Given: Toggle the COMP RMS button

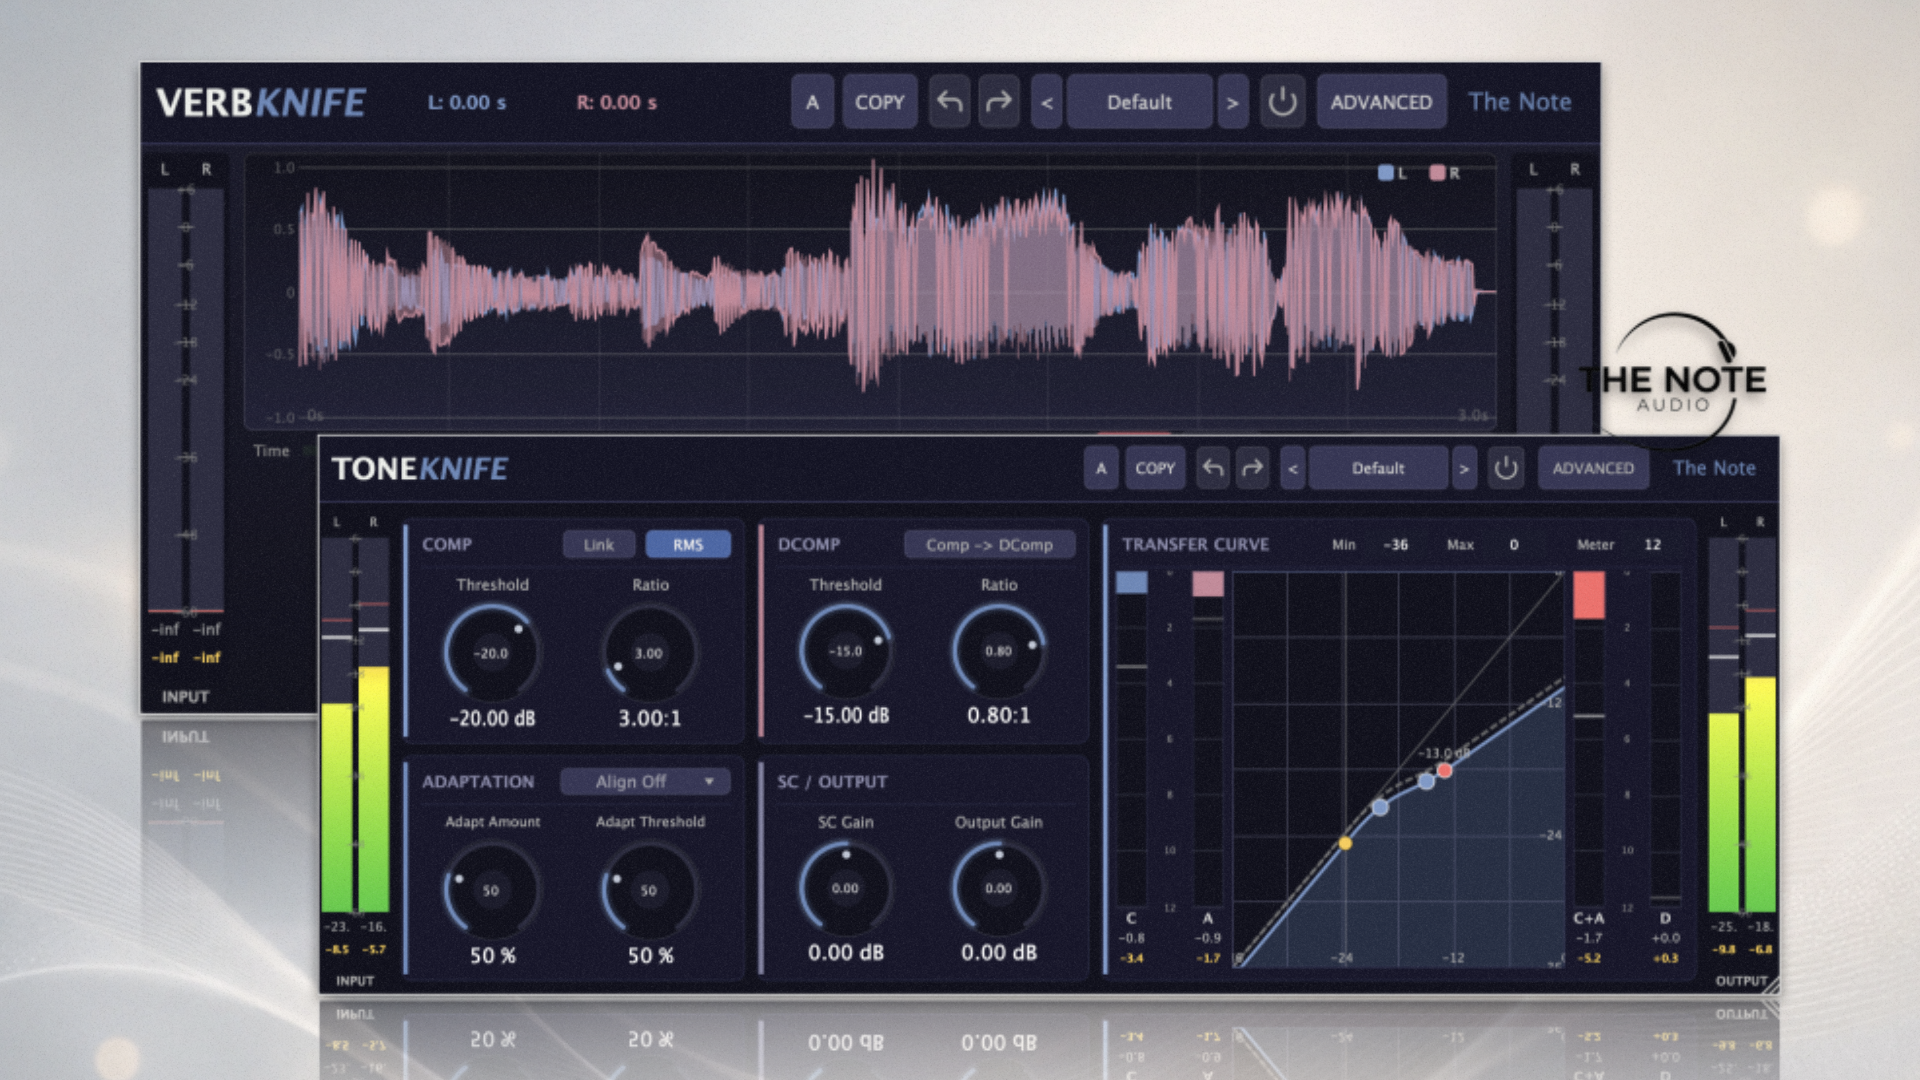Looking at the screenshot, I should 688,544.
